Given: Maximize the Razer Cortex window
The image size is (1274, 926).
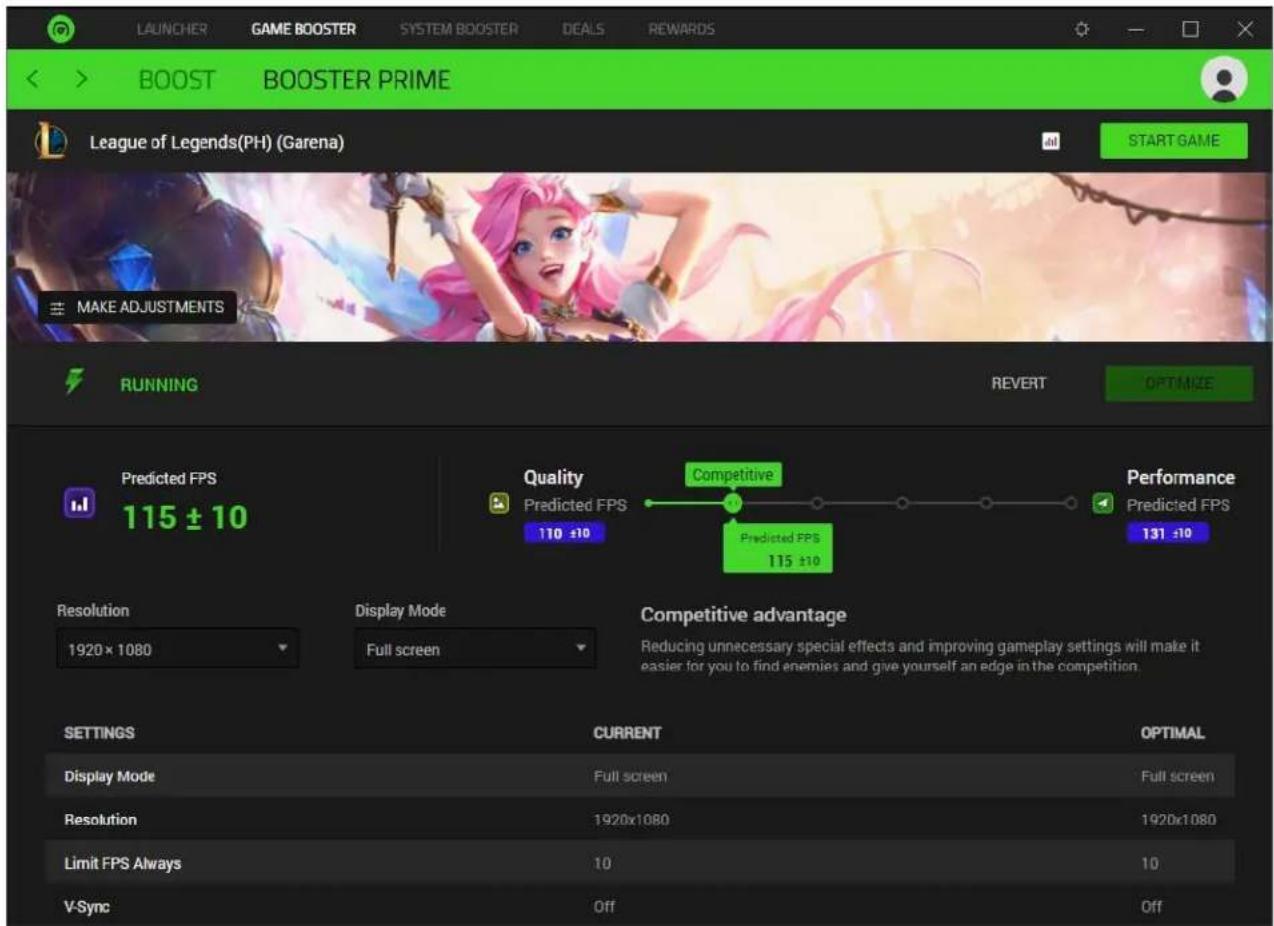Looking at the screenshot, I should click(1190, 29).
